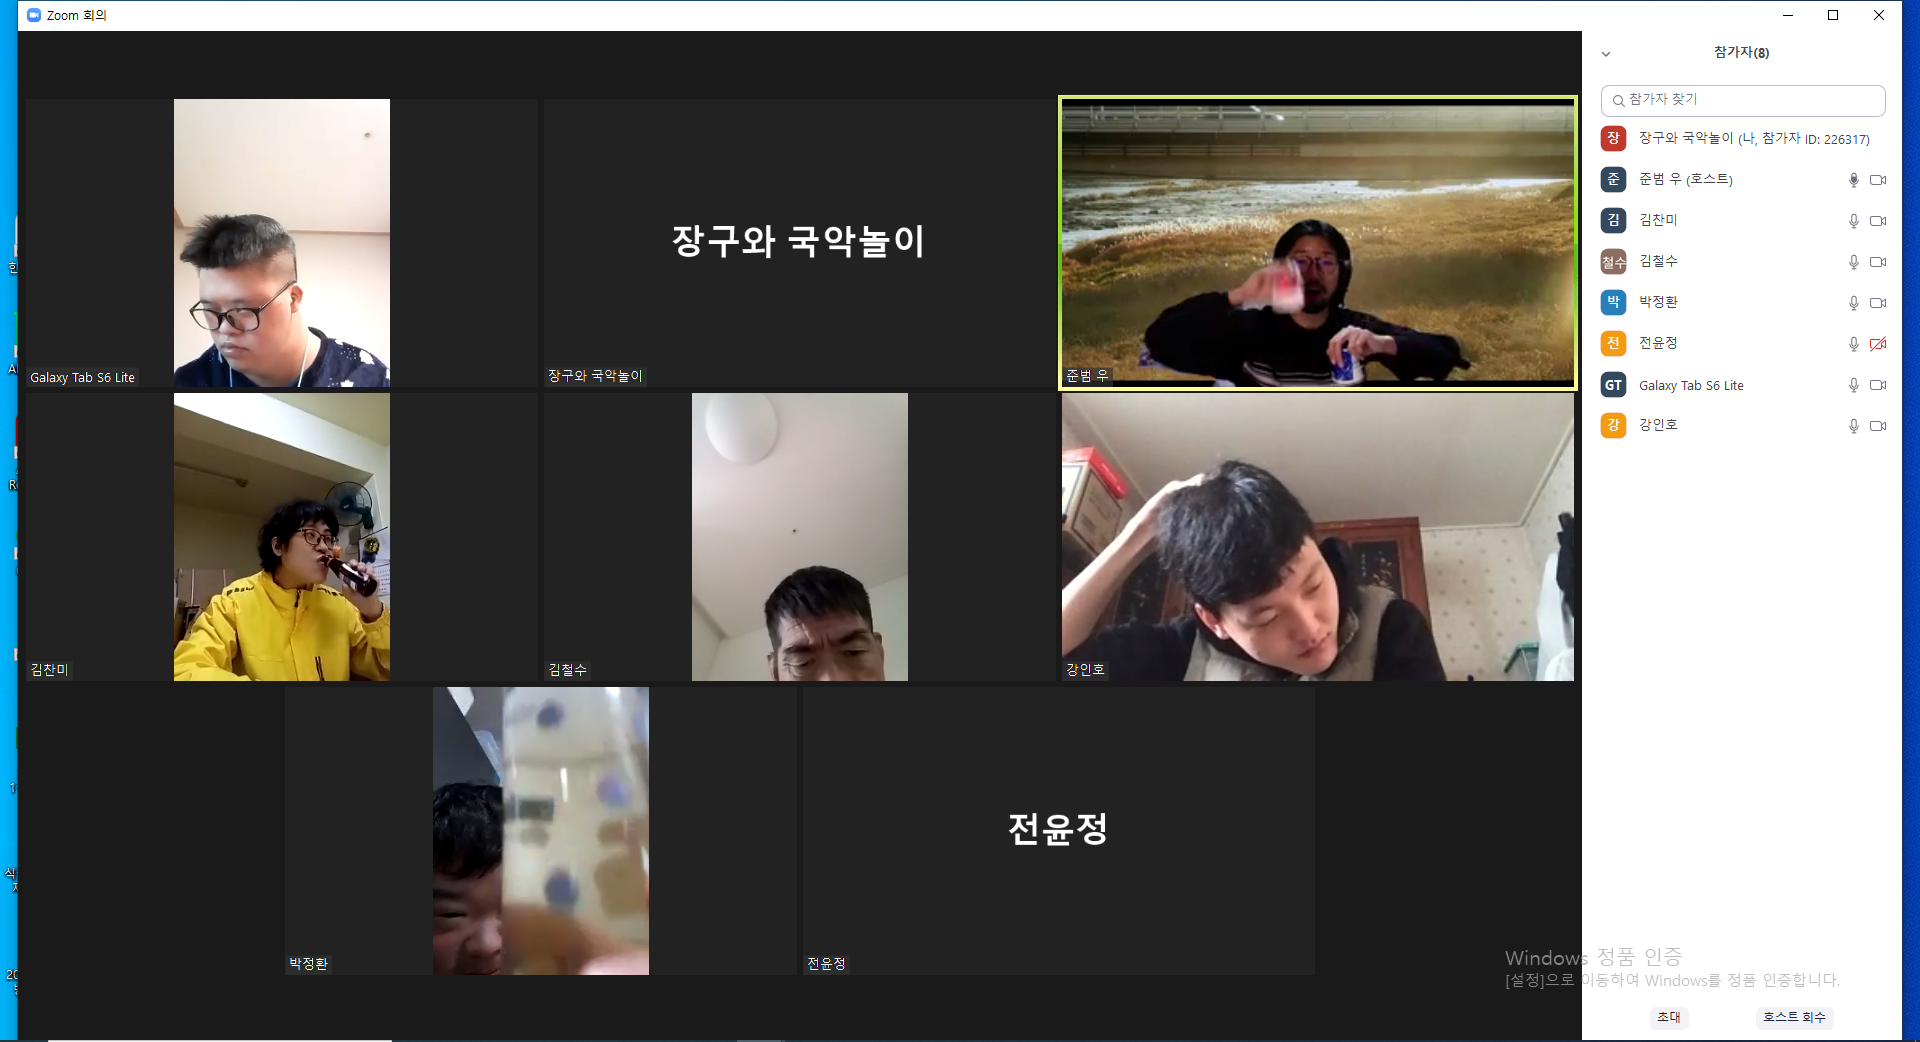The height and width of the screenshot is (1042, 1920).
Task: Focus the 참가자 찾기 search field
Action: pos(1743,100)
